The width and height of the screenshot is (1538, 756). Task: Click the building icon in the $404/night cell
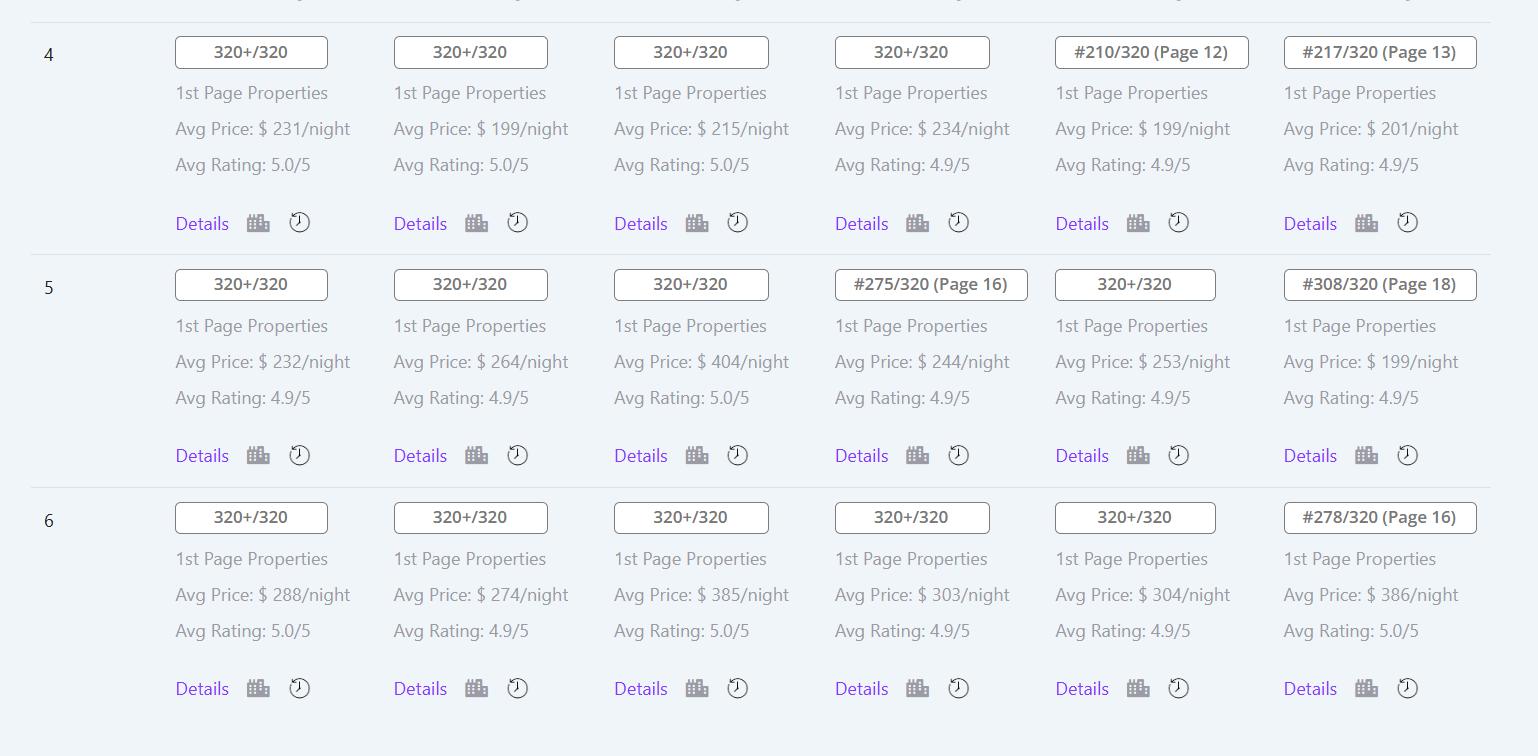pos(697,455)
